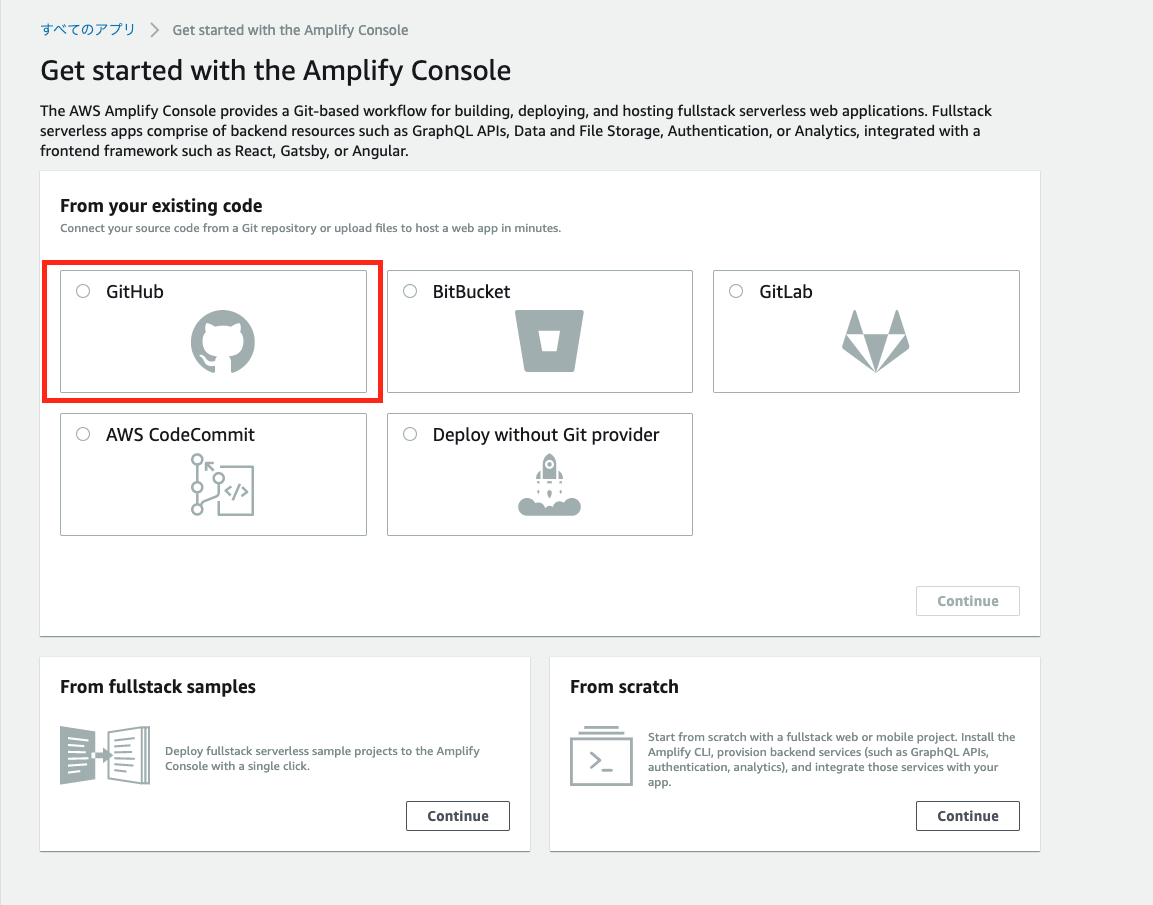Screen dimensions: 1153x905
Task: Click the Deploy without Git provider label
Action: [x=546, y=434]
